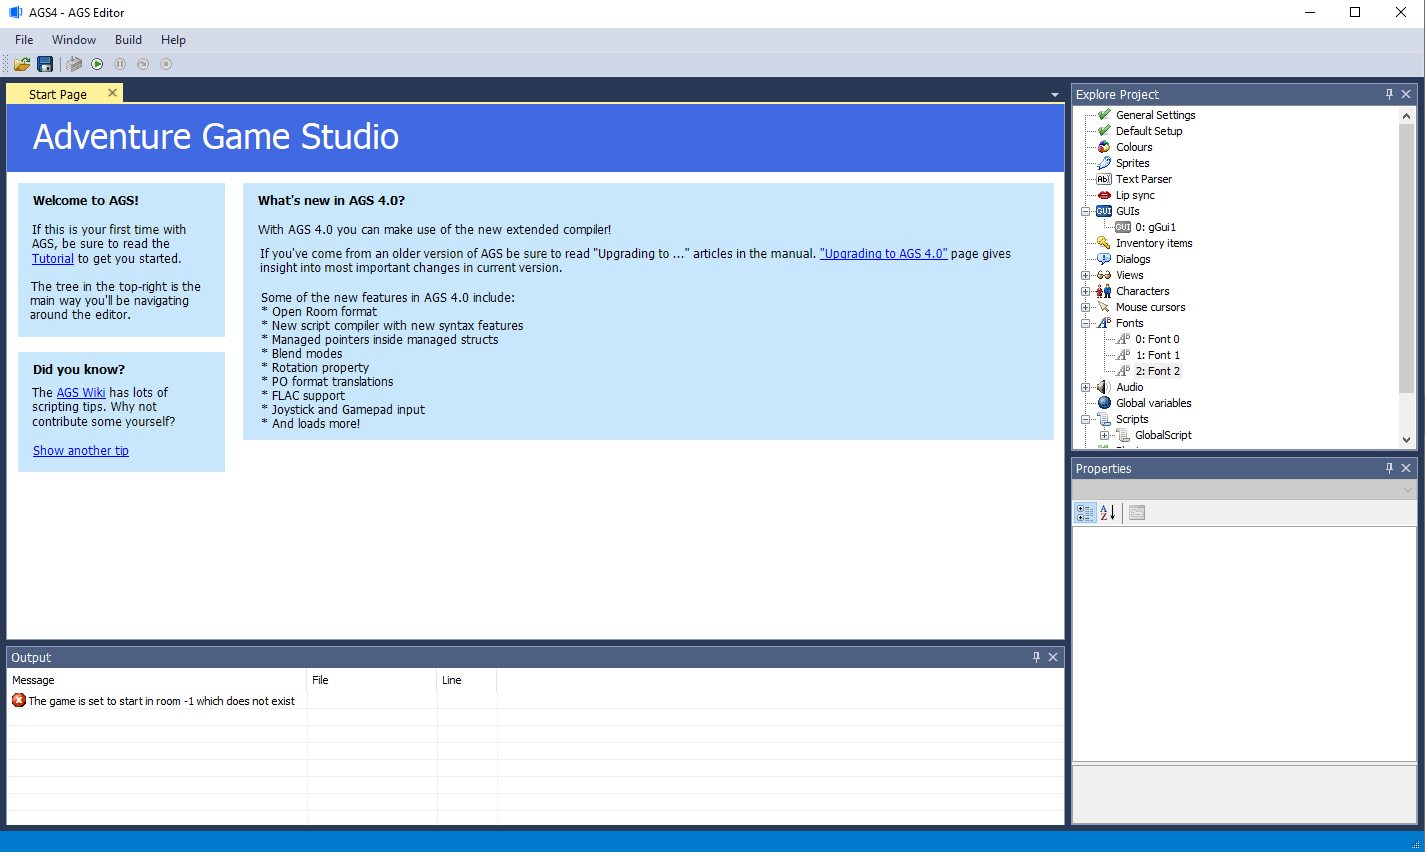Image resolution: width=1425 pixels, height=852 pixels.
Task: Switch to the Start Page tab
Action: 57,94
